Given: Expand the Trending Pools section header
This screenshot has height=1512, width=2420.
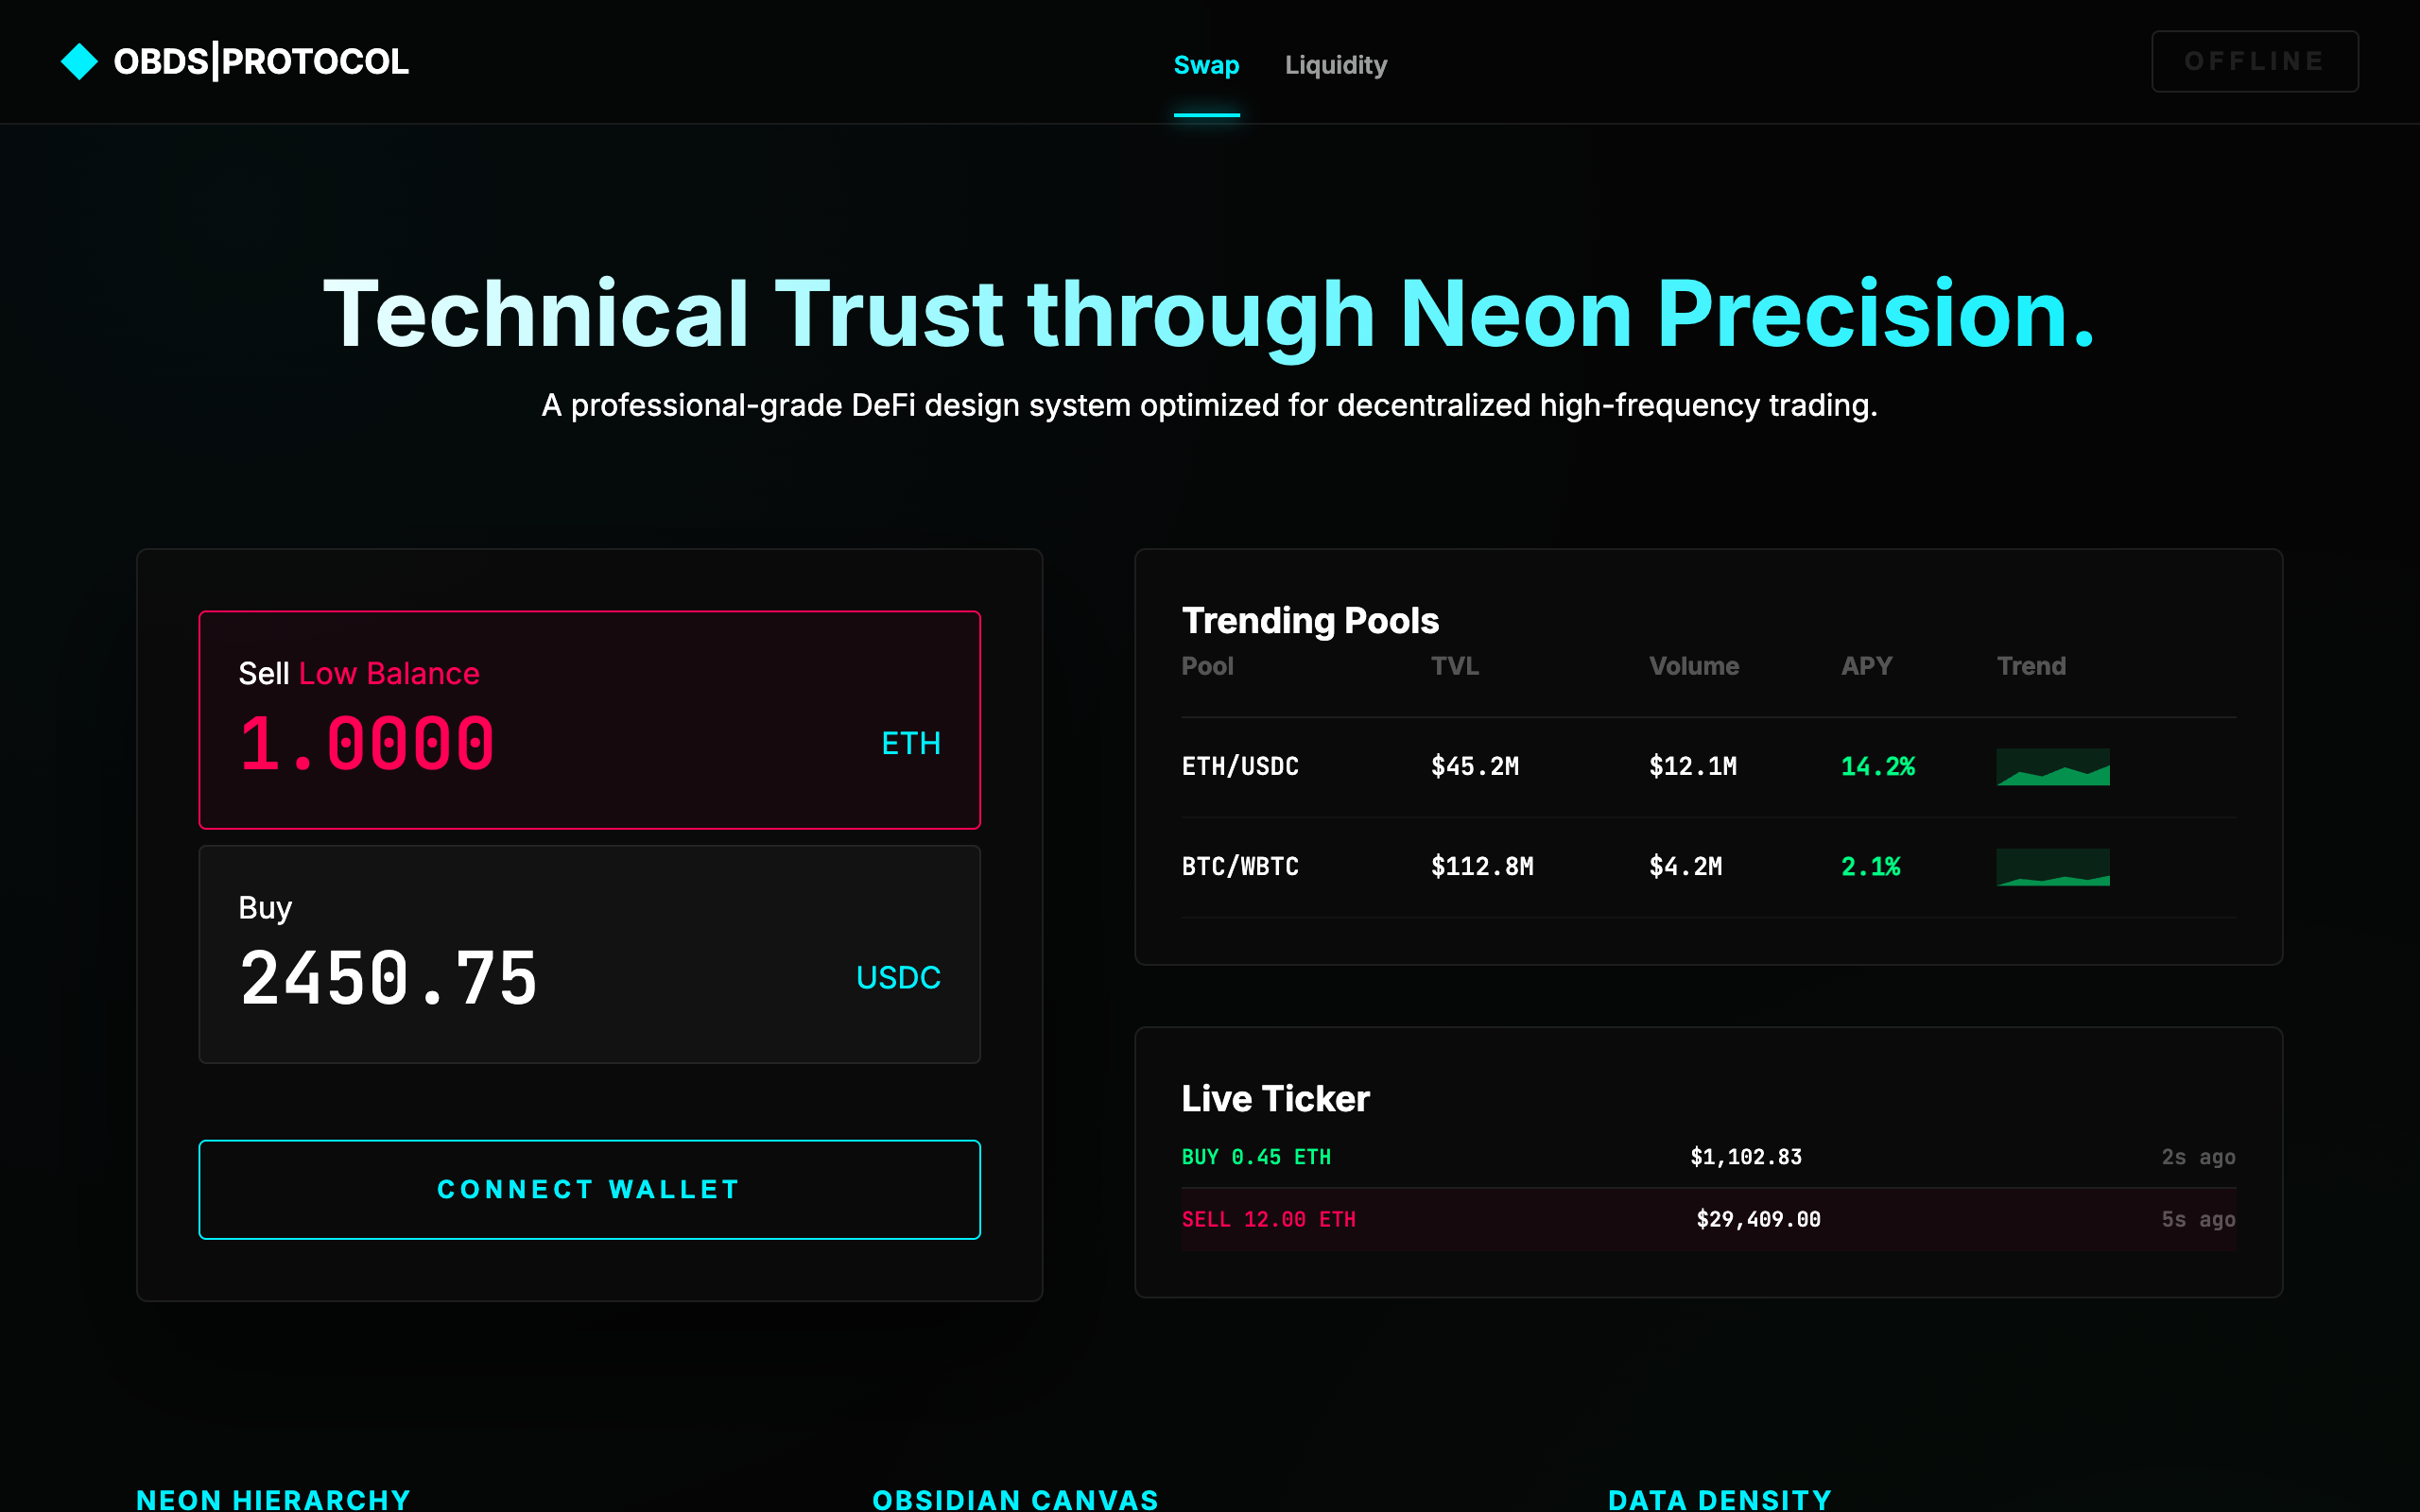Looking at the screenshot, I should tap(1310, 620).
